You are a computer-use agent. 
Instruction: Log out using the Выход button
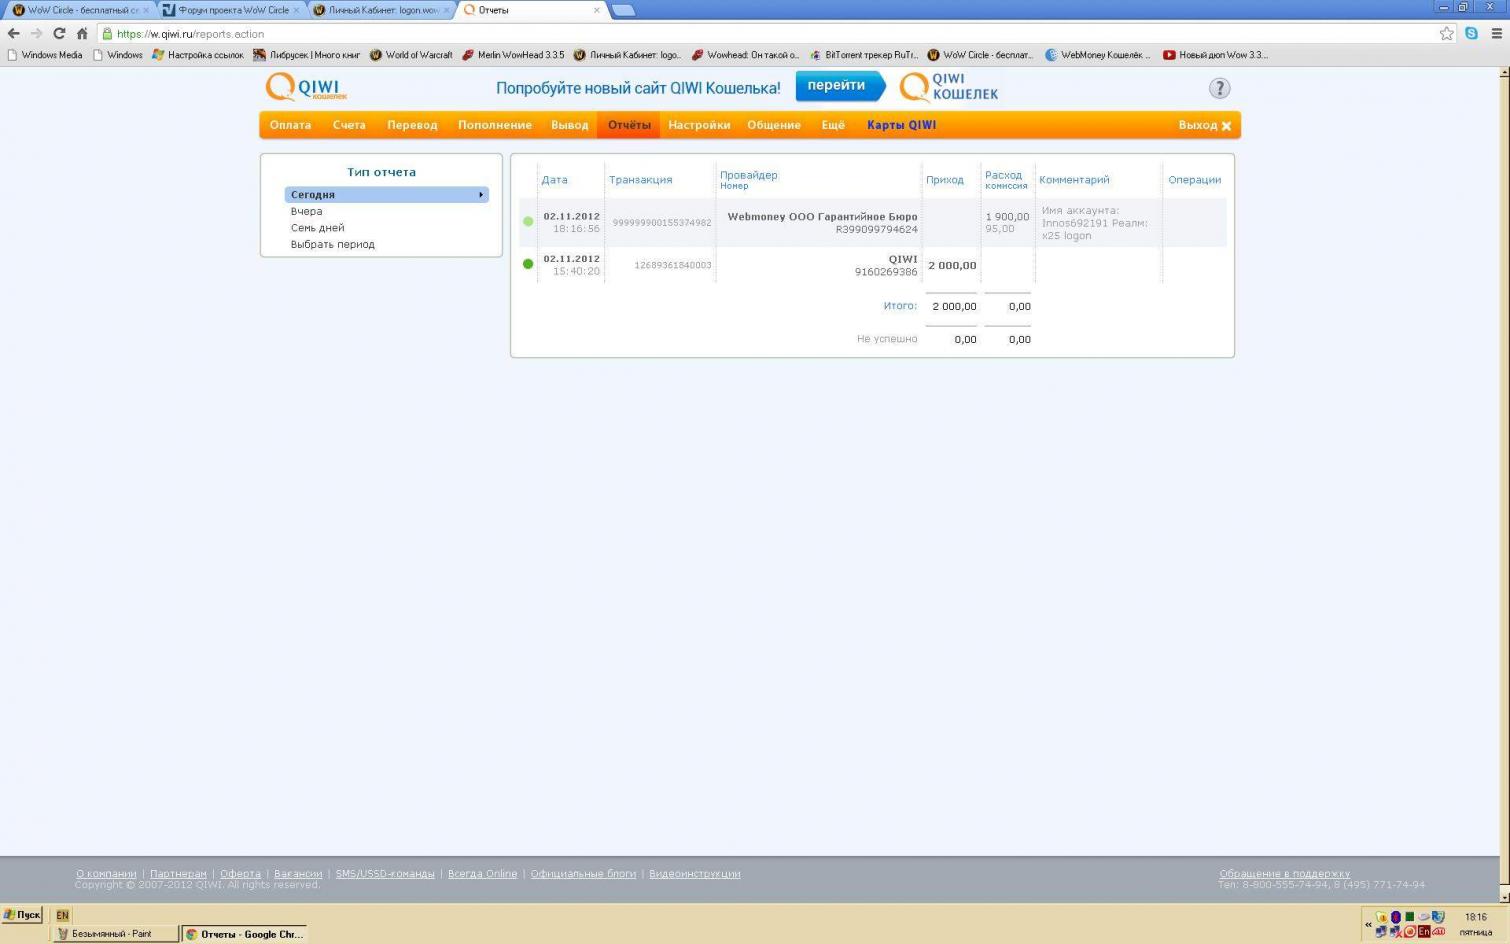pyautogui.click(x=1204, y=125)
